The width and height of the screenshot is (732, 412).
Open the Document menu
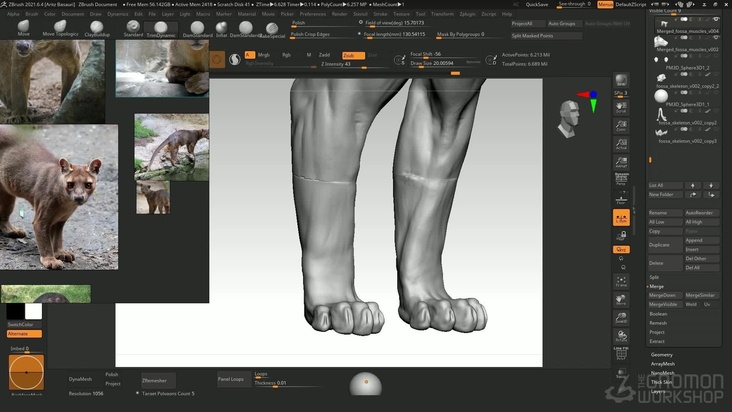pyautogui.click(x=73, y=14)
